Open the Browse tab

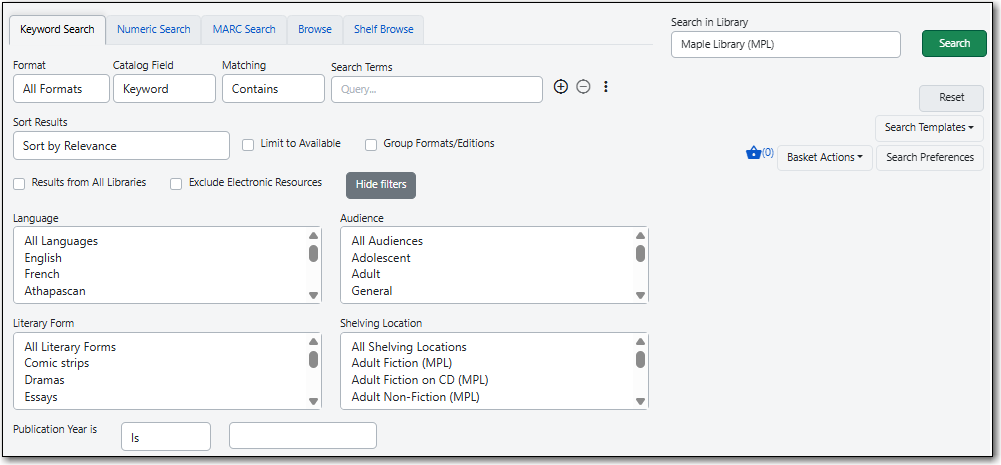coord(315,29)
